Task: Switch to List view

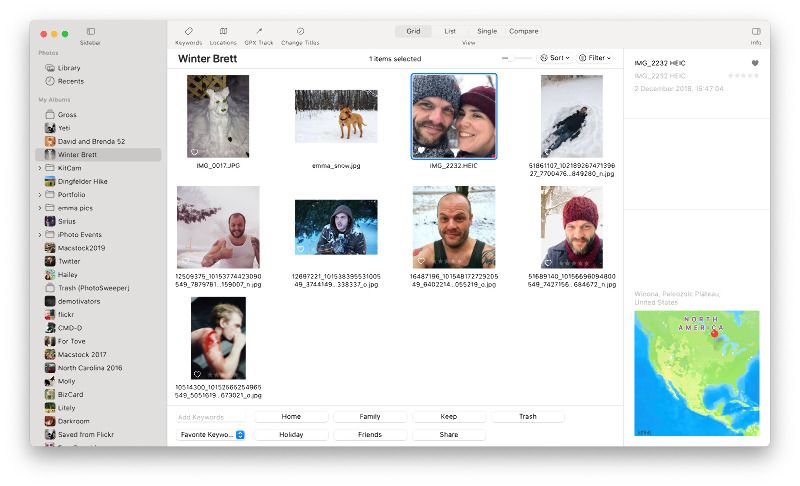Action: (x=449, y=31)
